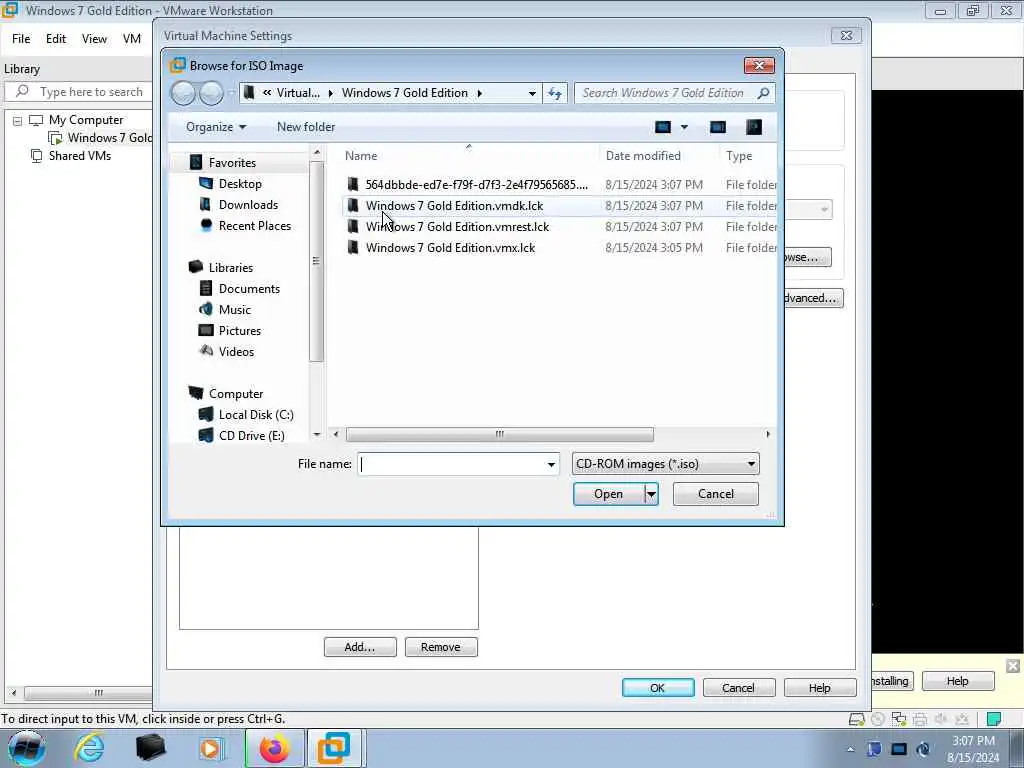Click the VMware Workstation taskbar icon
The width and height of the screenshot is (1024, 768).
tap(334, 748)
